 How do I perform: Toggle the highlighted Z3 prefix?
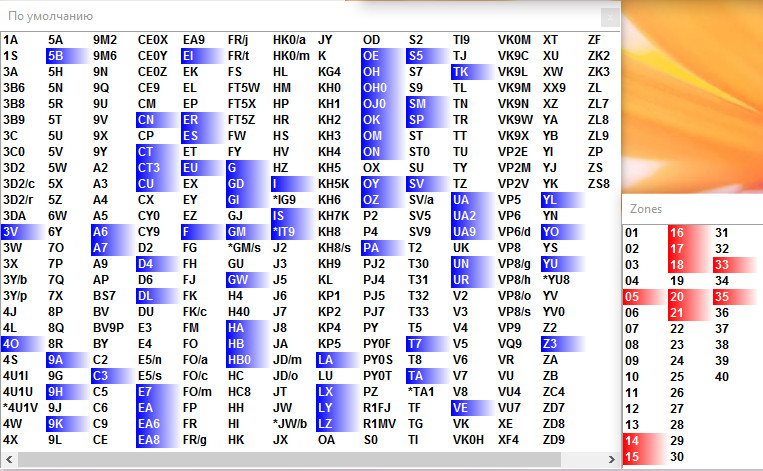click(550, 343)
